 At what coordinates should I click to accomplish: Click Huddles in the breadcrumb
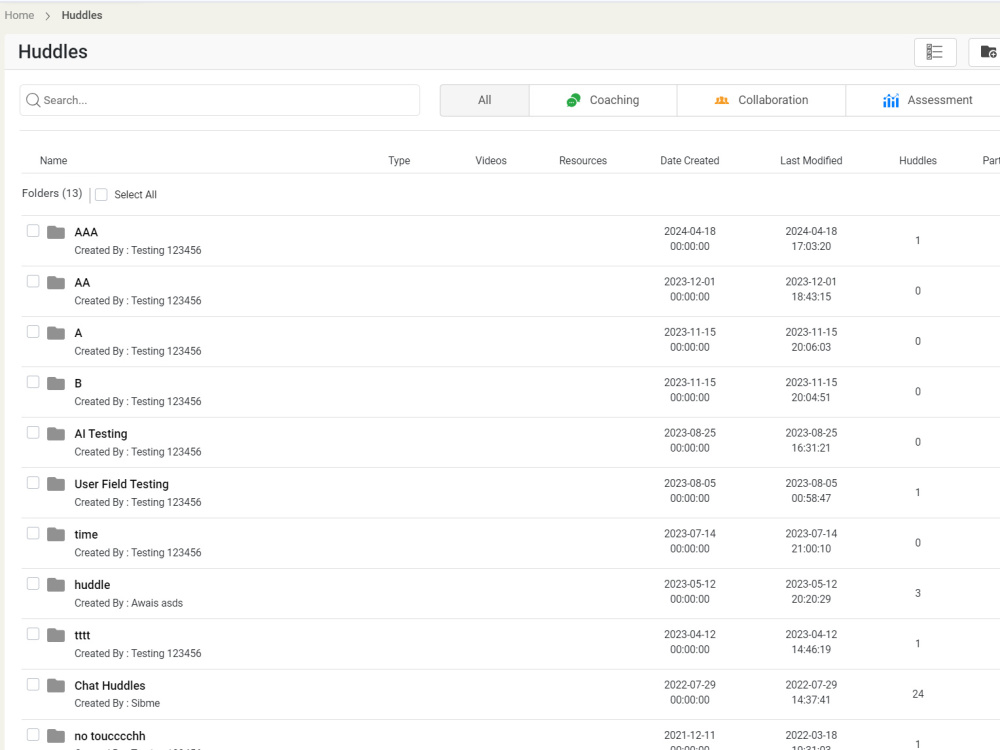(x=82, y=15)
